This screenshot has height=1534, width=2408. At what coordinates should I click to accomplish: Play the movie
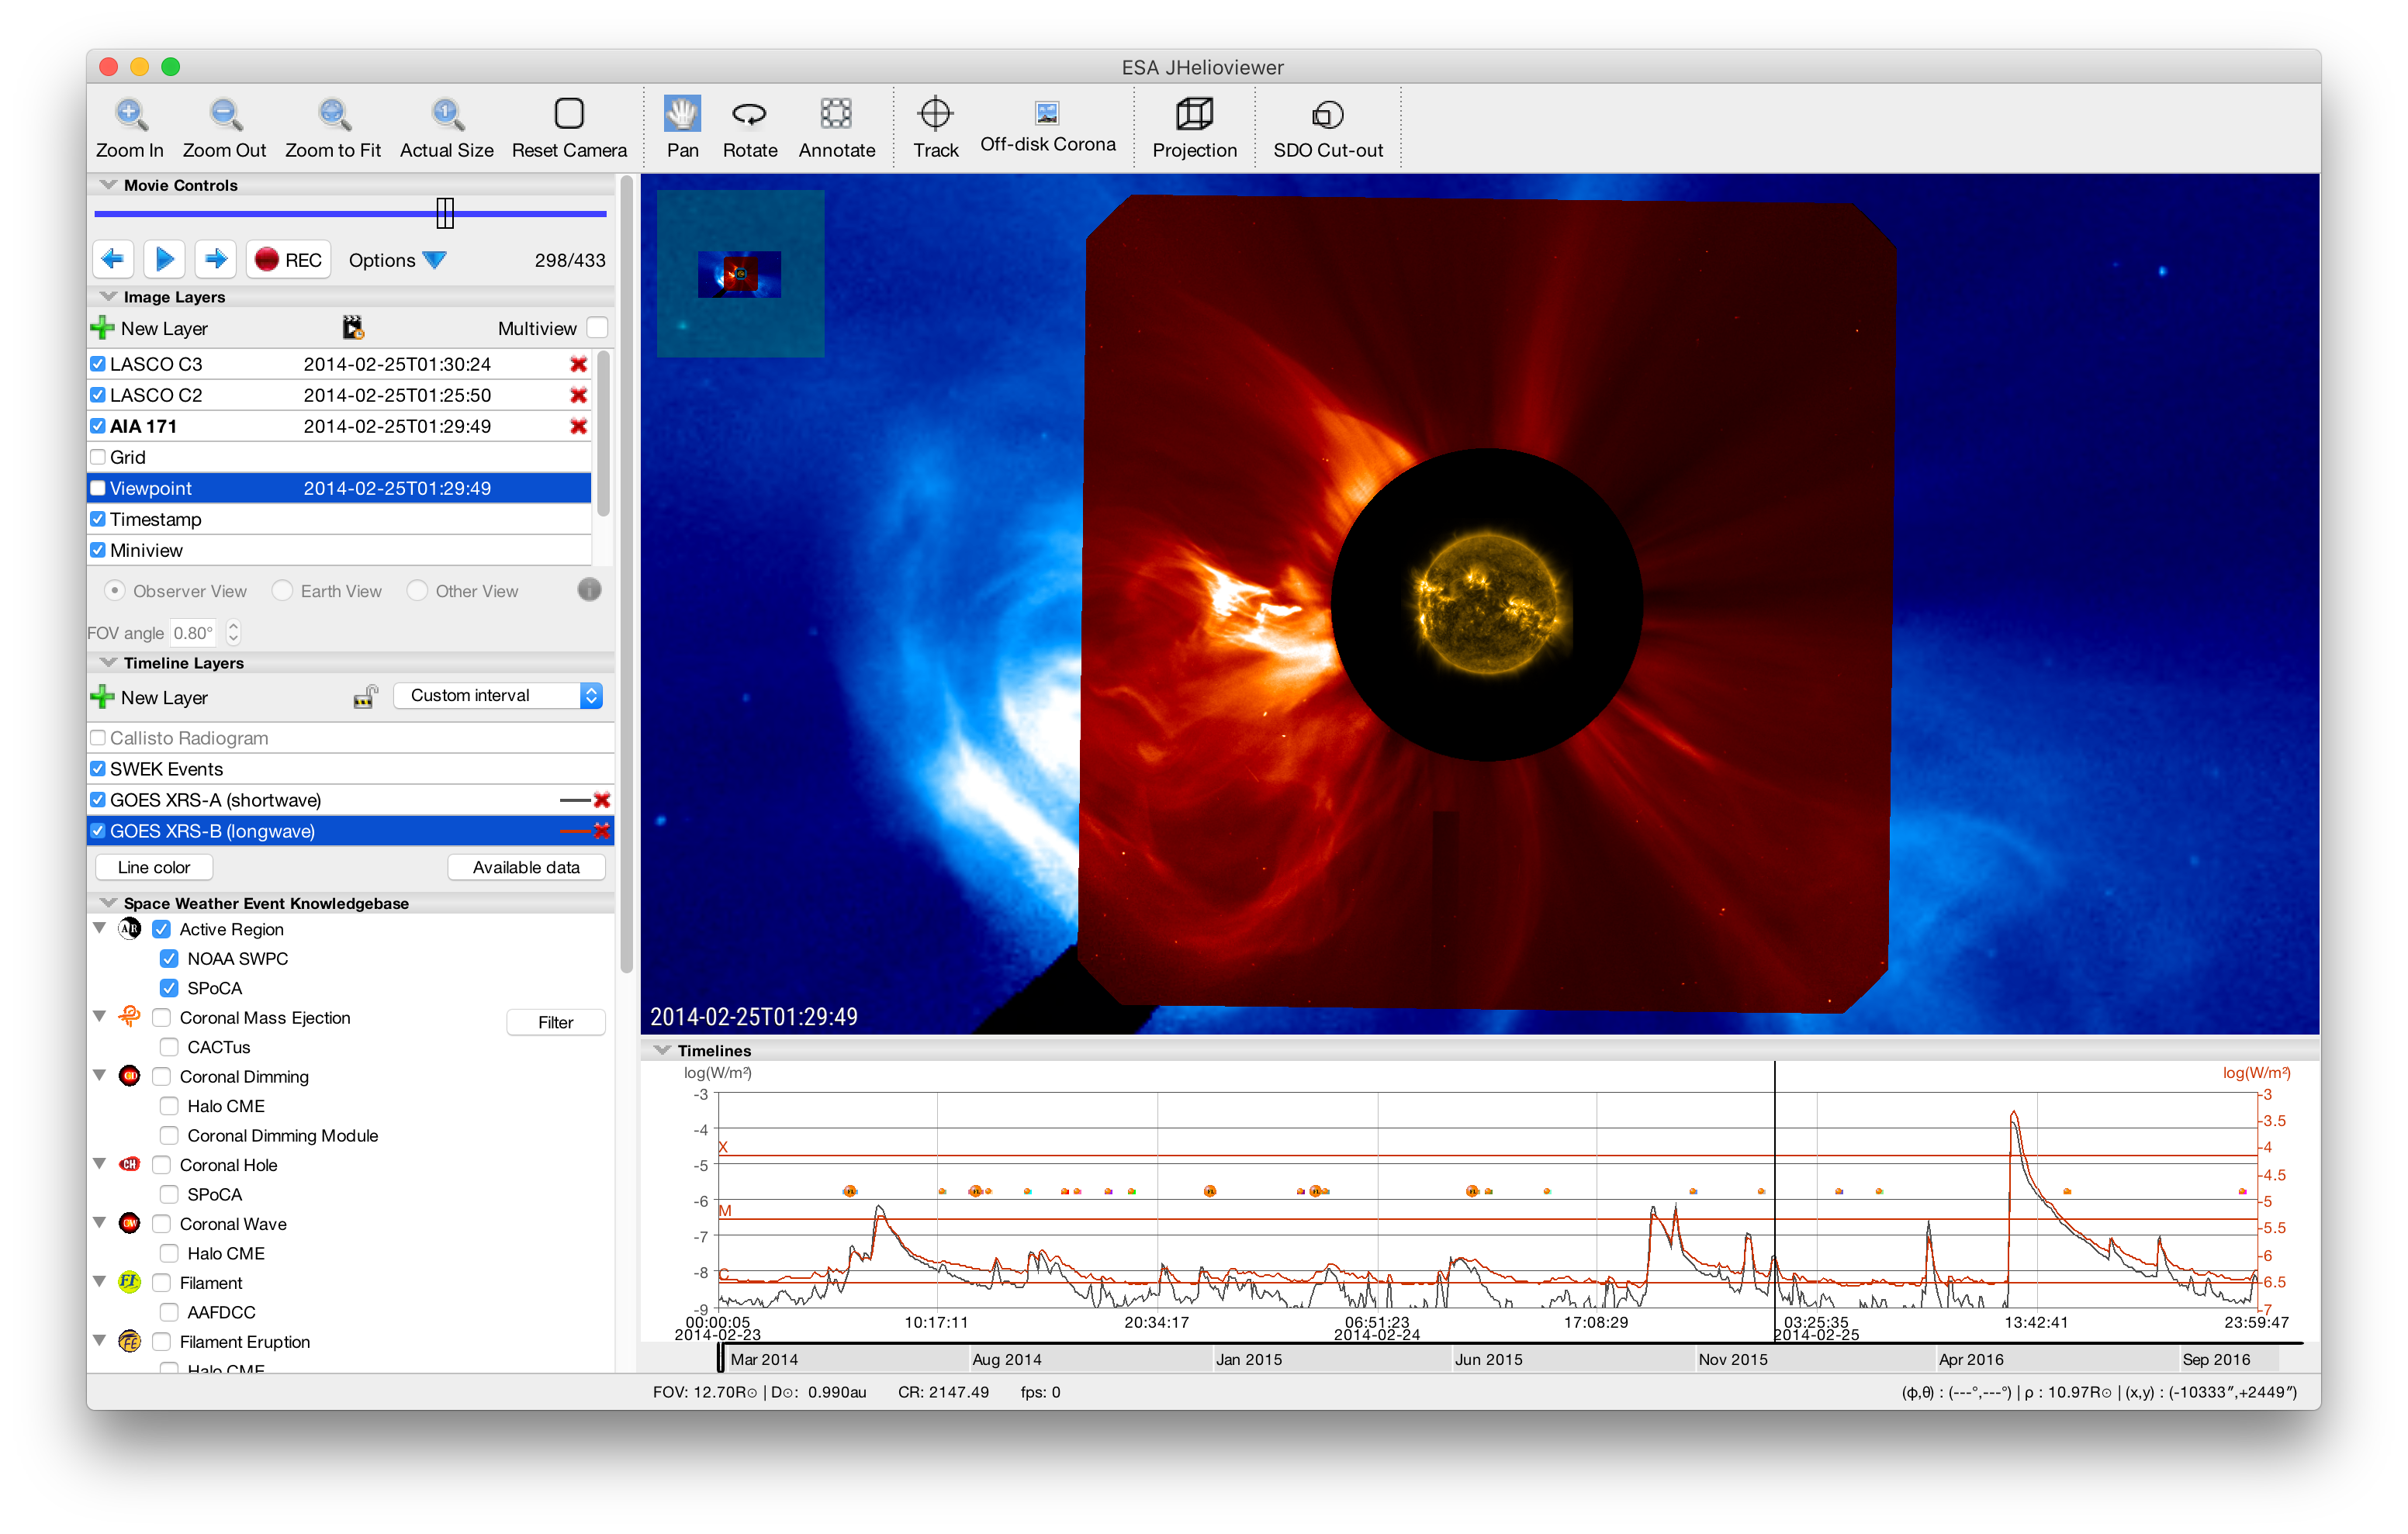(164, 260)
